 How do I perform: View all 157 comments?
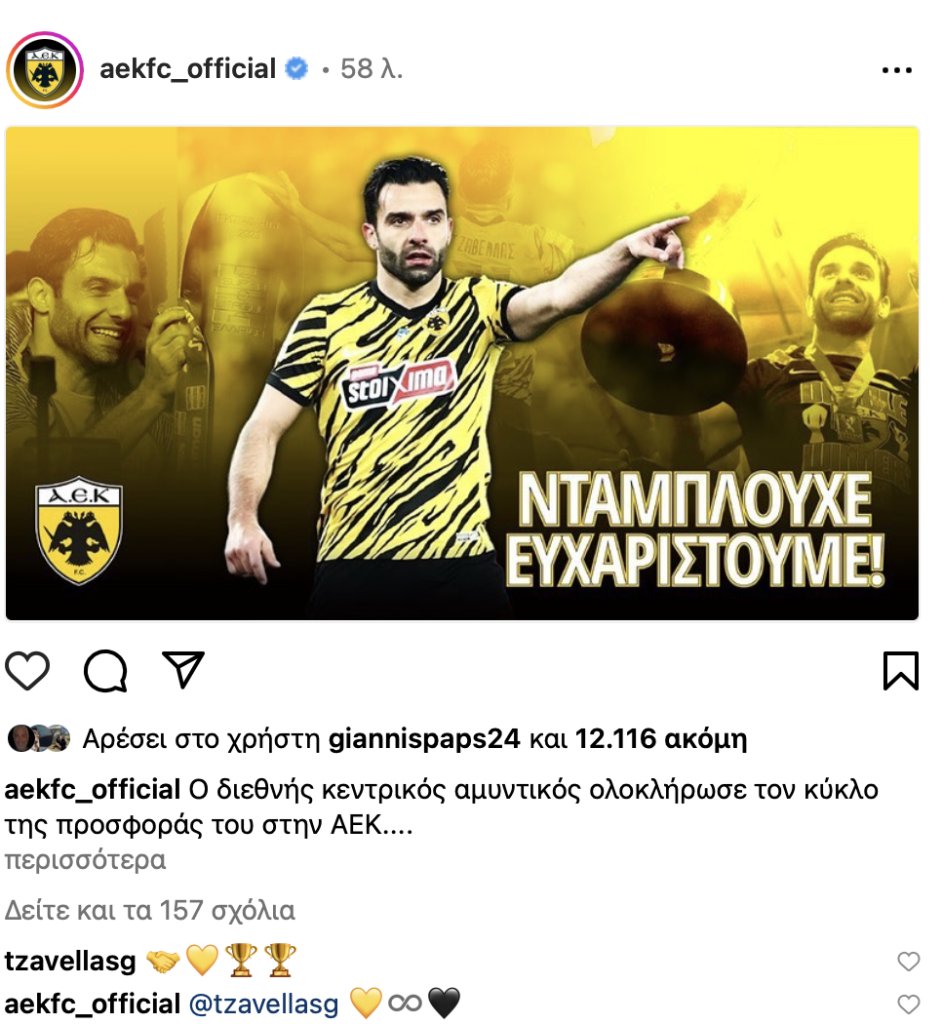pos(150,910)
